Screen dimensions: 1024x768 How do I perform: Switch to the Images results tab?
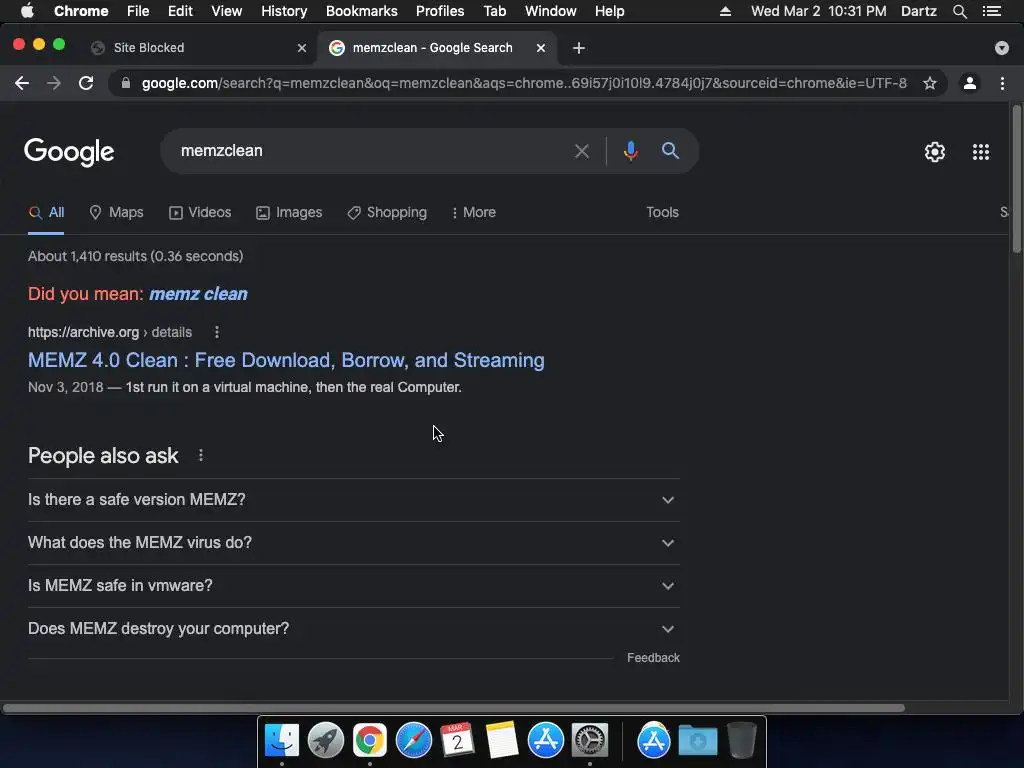pyautogui.click(x=289, y=212)
